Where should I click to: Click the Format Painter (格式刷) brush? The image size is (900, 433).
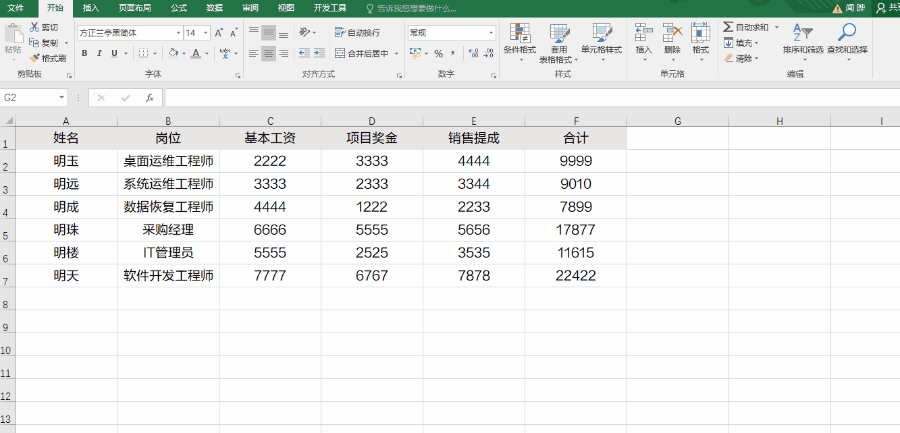point(34,58)
